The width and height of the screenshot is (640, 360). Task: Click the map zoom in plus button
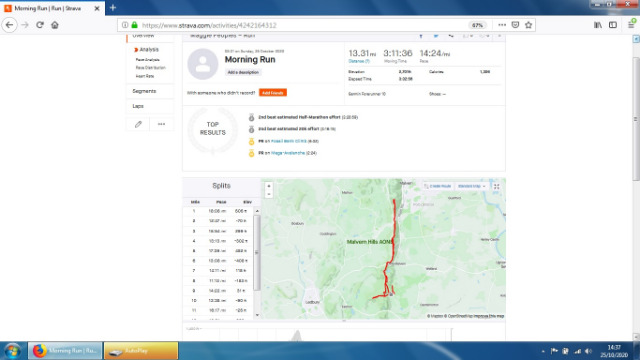[269, 186]
